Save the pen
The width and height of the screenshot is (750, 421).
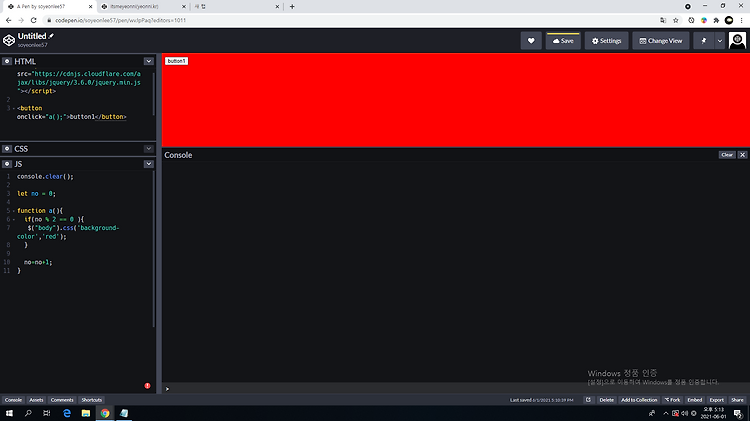point(563,41)
